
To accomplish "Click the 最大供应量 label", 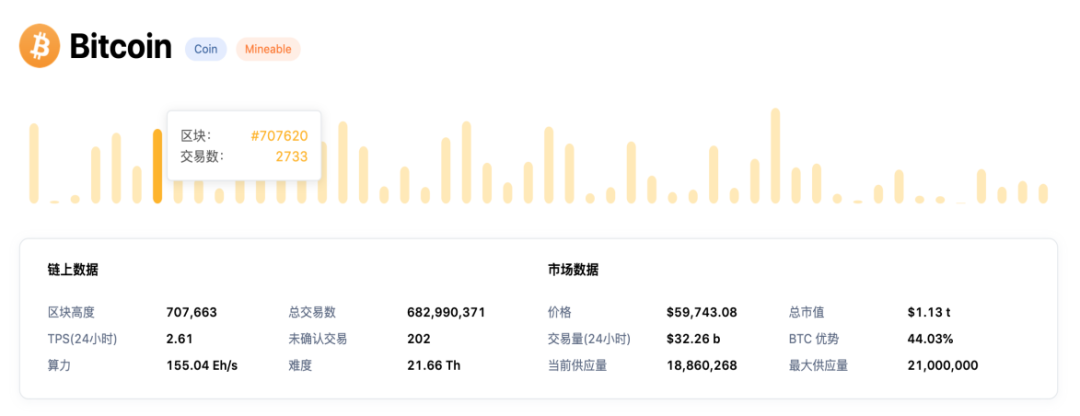I will [818, 366].
